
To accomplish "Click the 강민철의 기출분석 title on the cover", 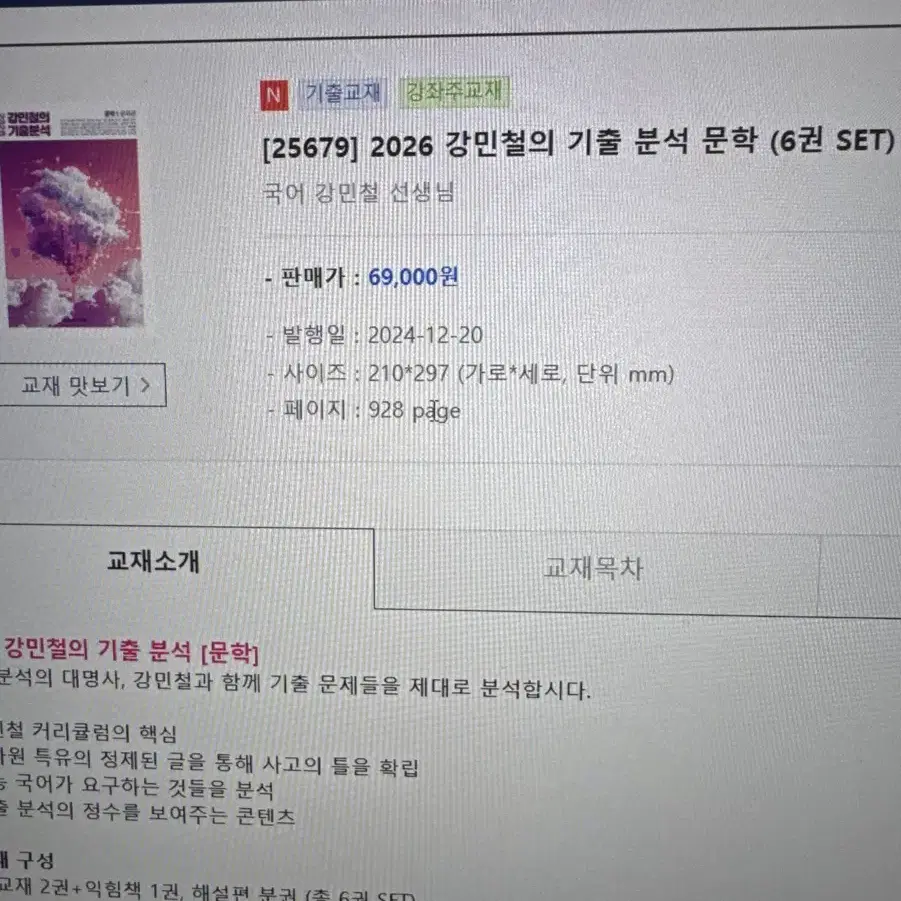I will 28,124.
